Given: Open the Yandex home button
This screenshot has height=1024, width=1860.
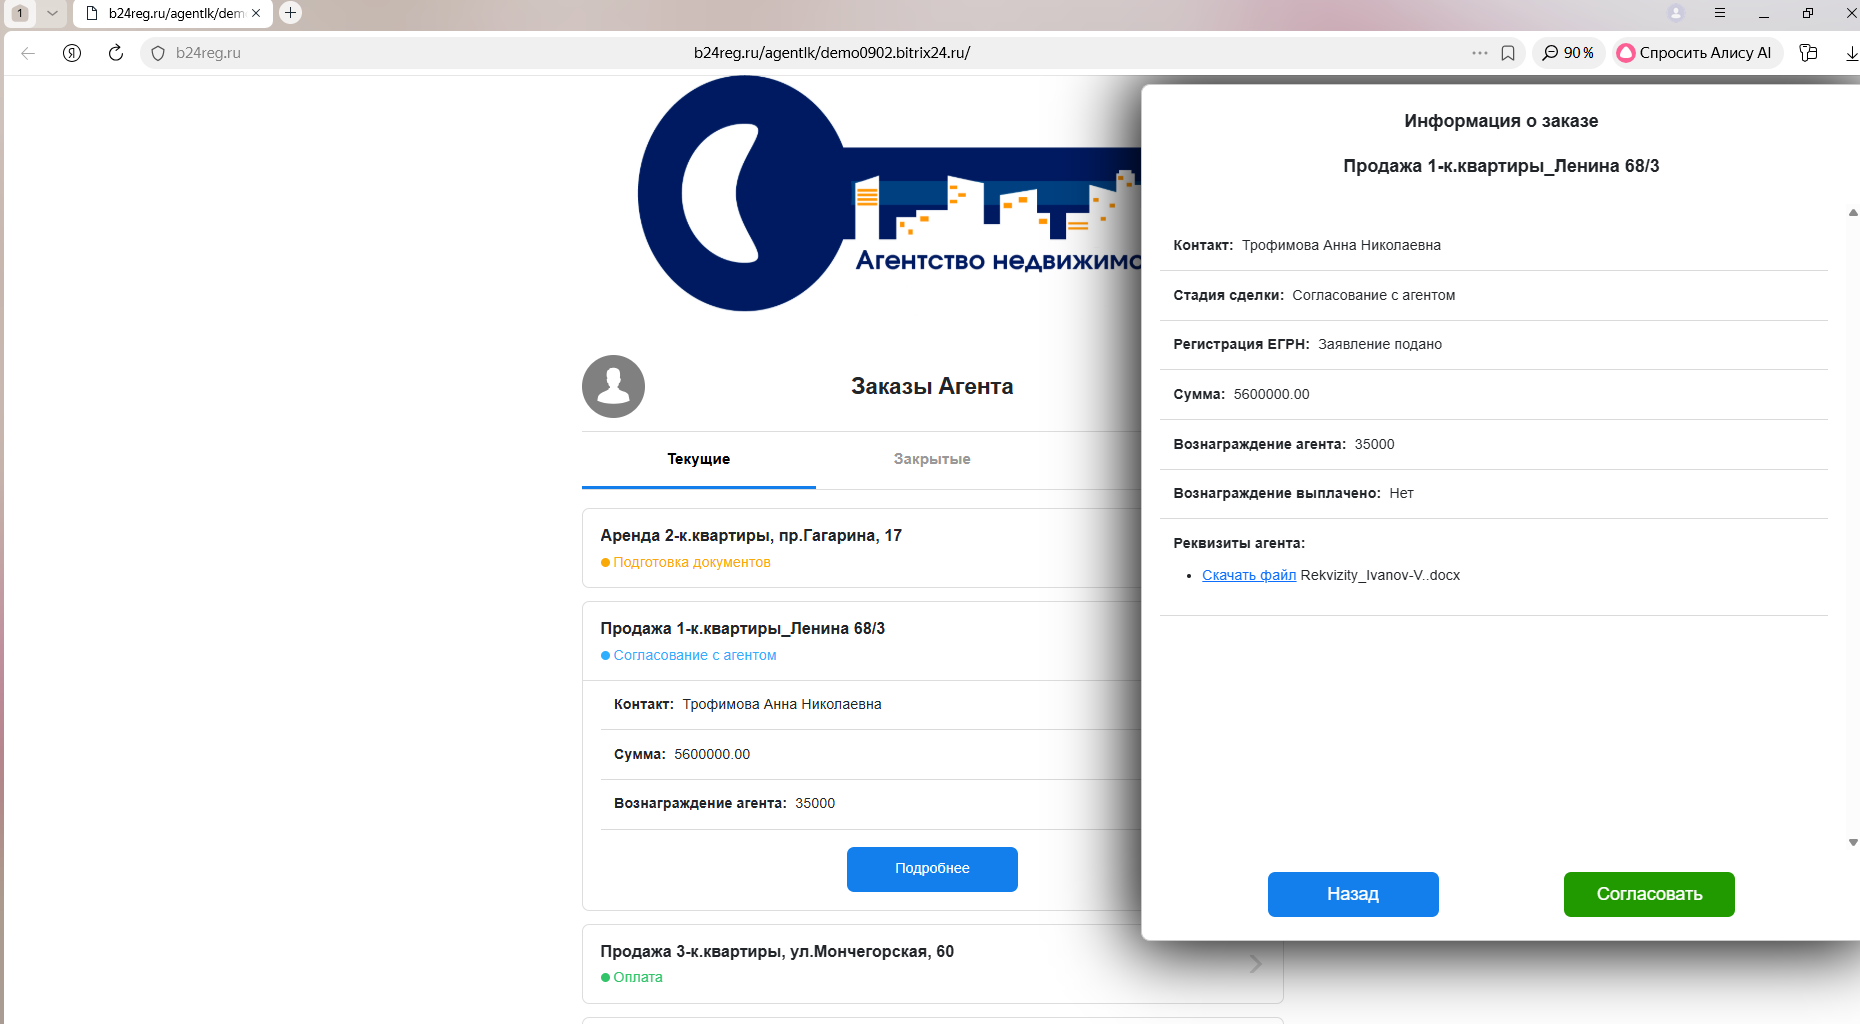Looking at the screenshot, I should (72, 53).
